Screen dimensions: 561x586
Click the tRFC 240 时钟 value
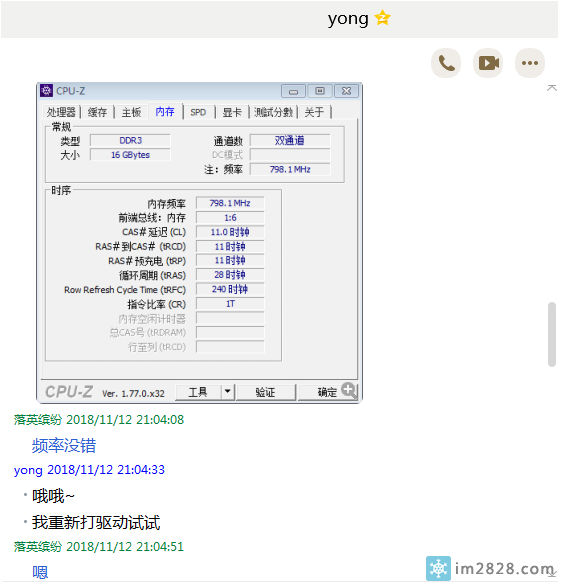(230, 289)
